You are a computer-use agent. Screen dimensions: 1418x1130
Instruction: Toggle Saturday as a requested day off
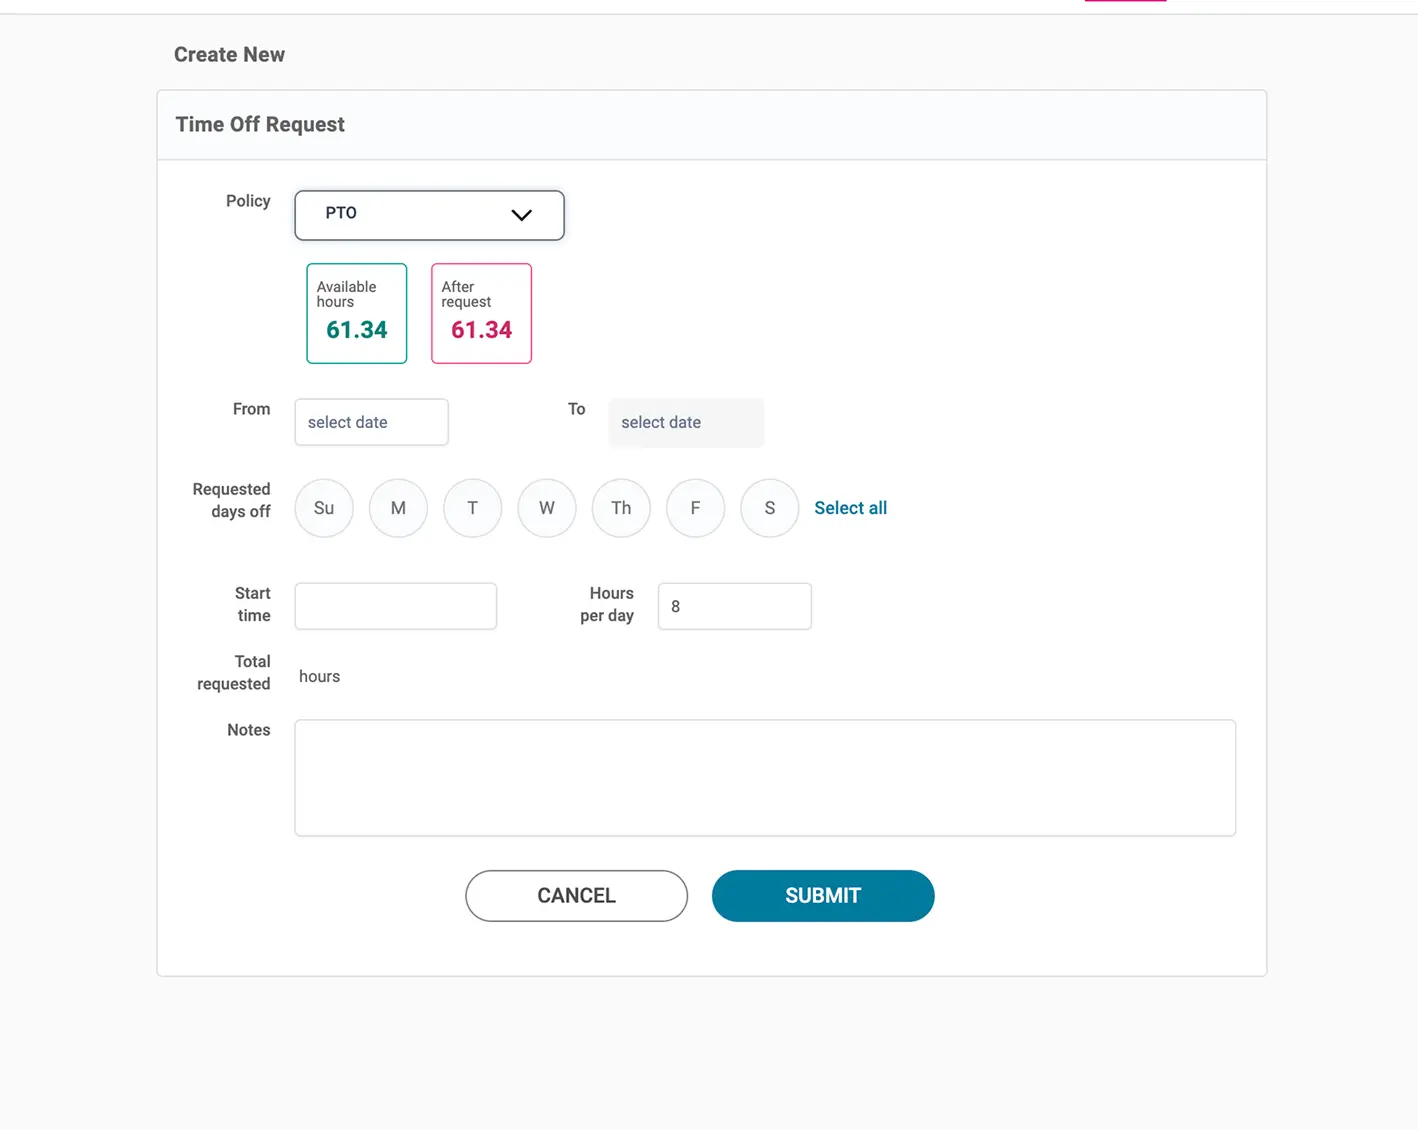pos(769,508)
